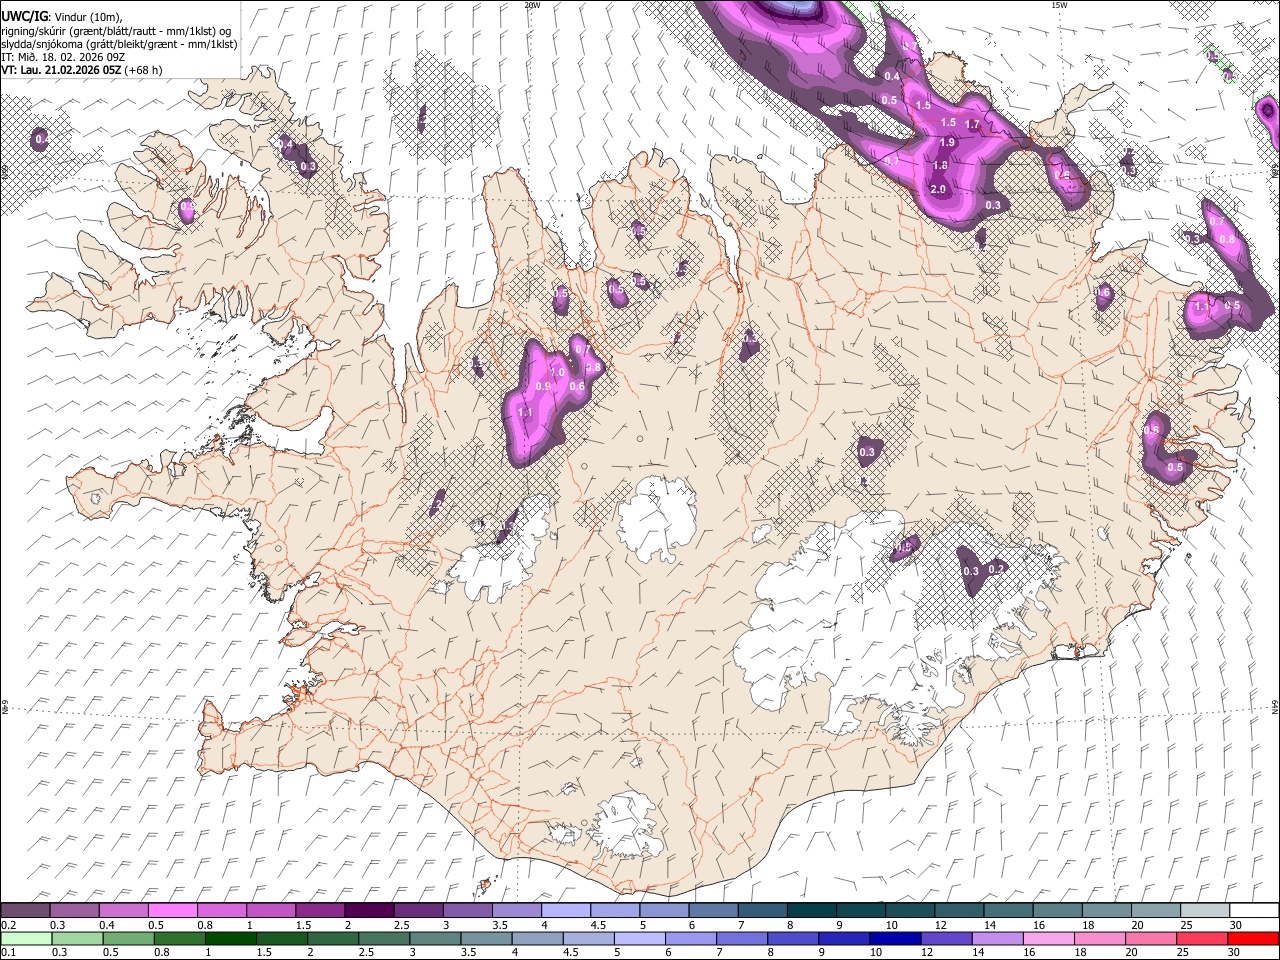1280x960 pixels.
Task: Click the 1.7 snowfall value on the map
Action: (x=971, y=124)
